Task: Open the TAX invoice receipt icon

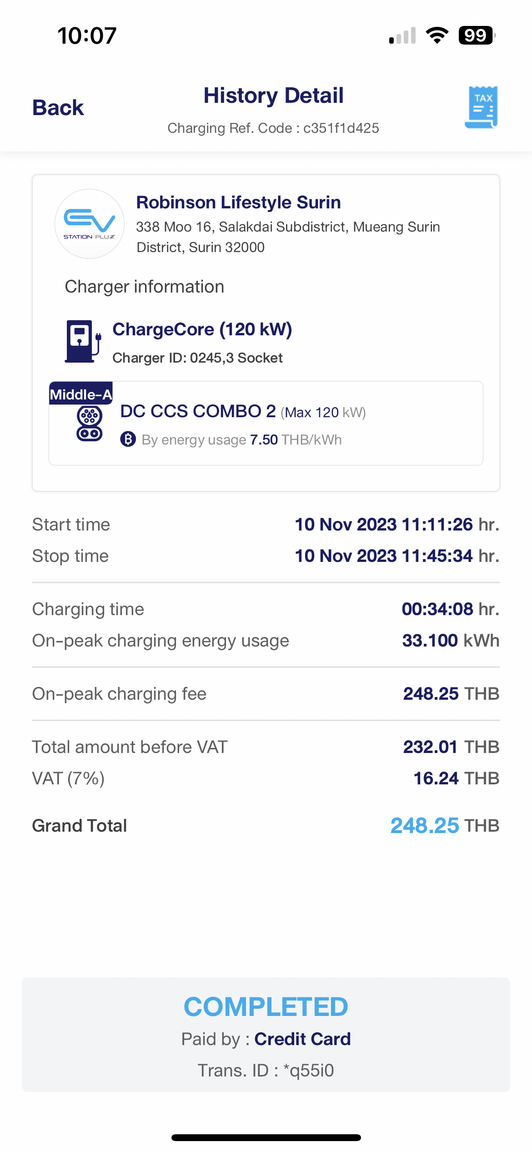Action: coord(481,108)
